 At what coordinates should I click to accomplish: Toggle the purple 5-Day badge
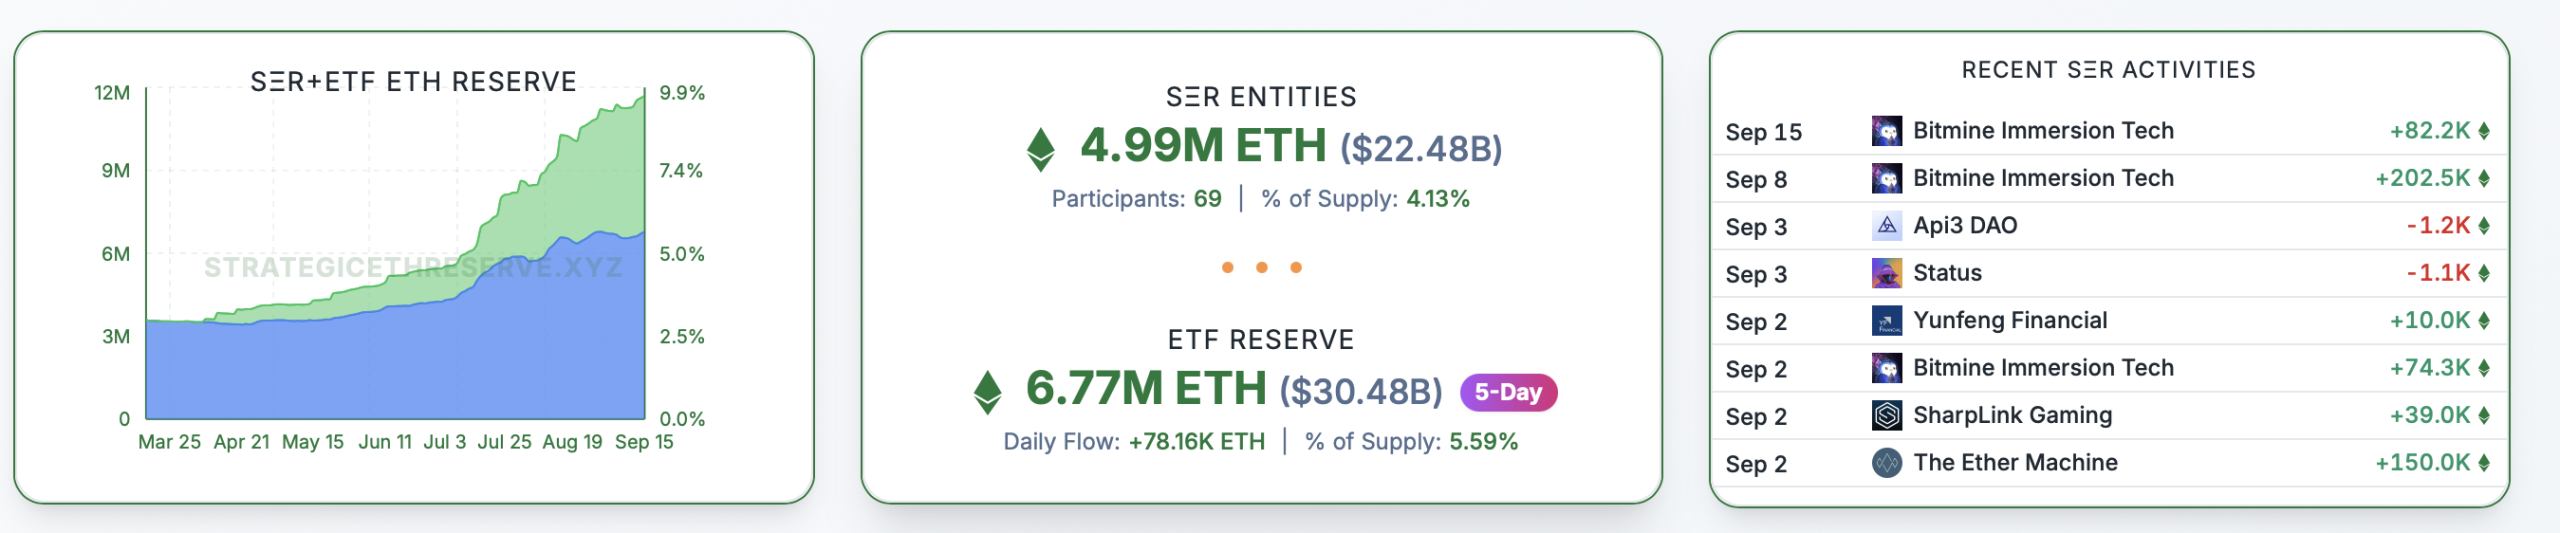[x=1508, y=392]
